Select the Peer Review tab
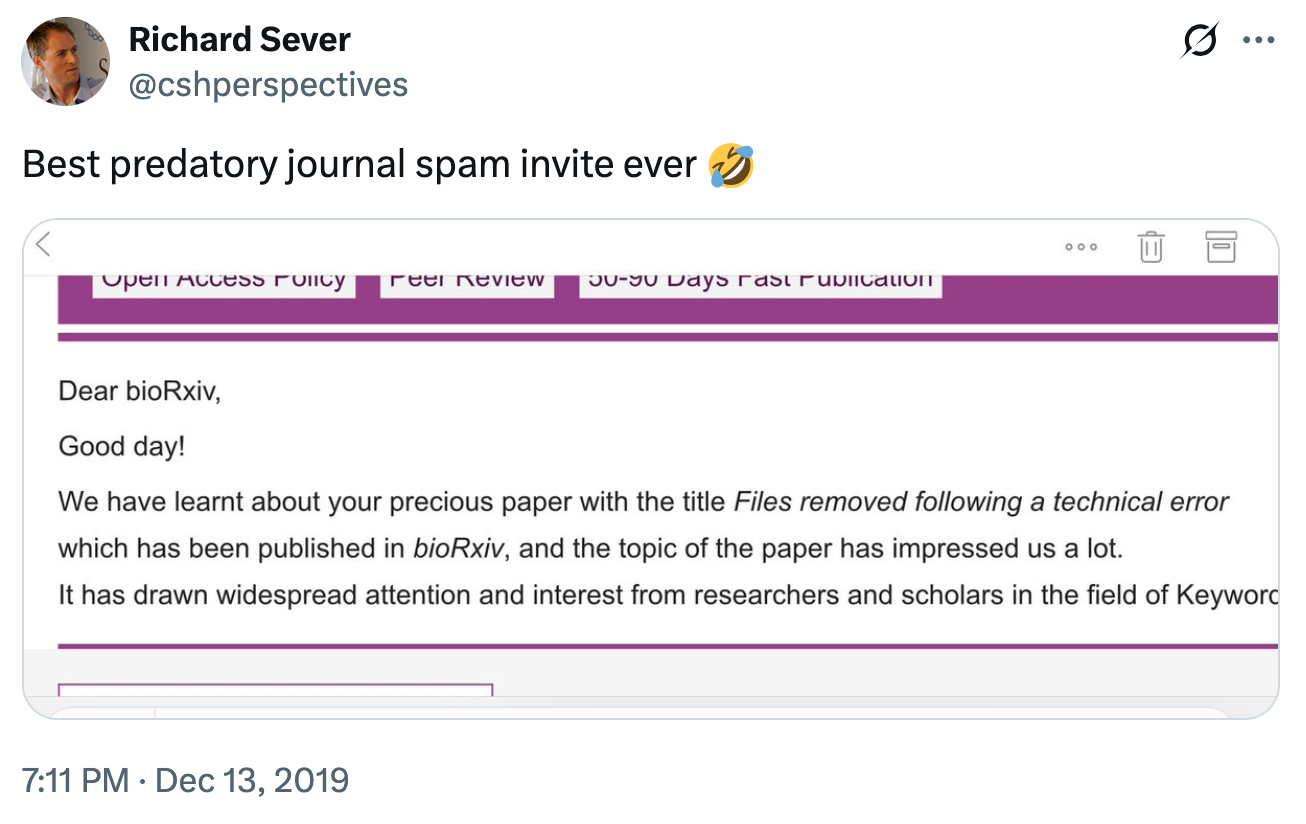Screen dimensions: 1306x824 pyautogui.click(x=467, y=280)
